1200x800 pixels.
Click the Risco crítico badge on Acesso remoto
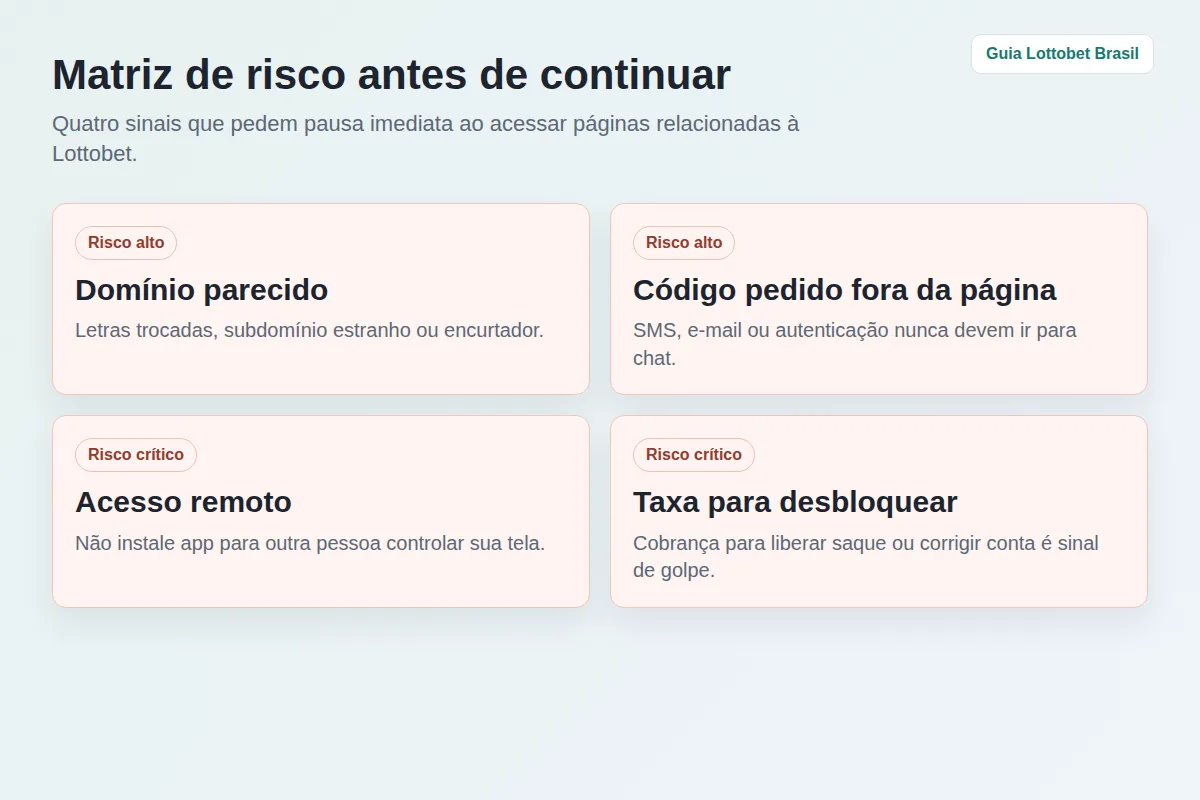(136, 455)
